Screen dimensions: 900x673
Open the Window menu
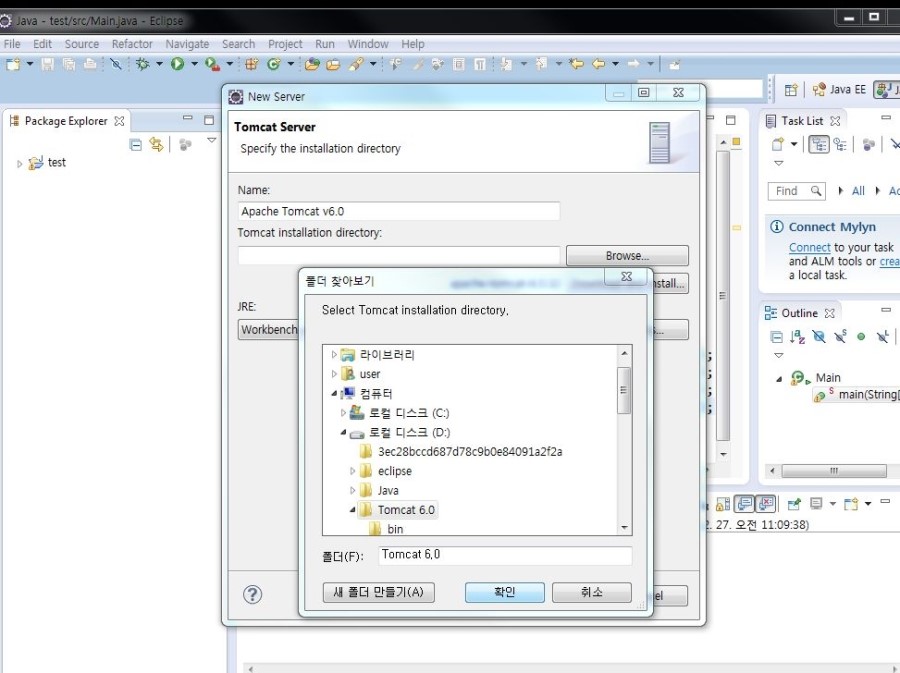[368, 44]
